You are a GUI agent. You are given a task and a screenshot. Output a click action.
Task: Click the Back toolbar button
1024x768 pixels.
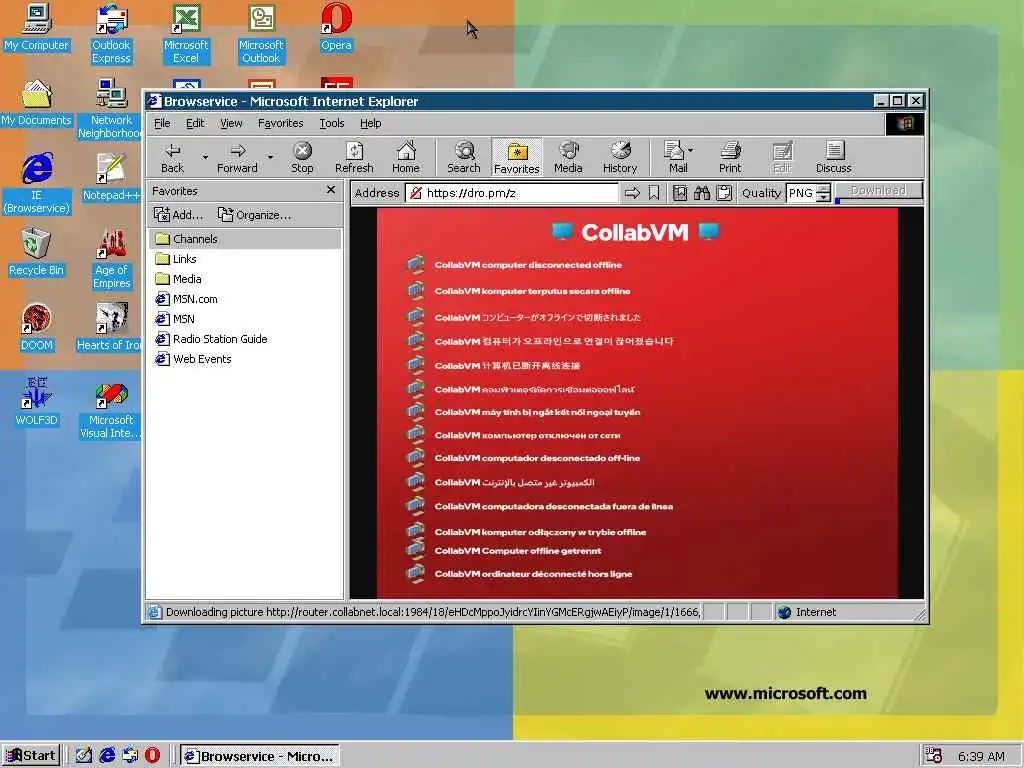coord(172,157)
